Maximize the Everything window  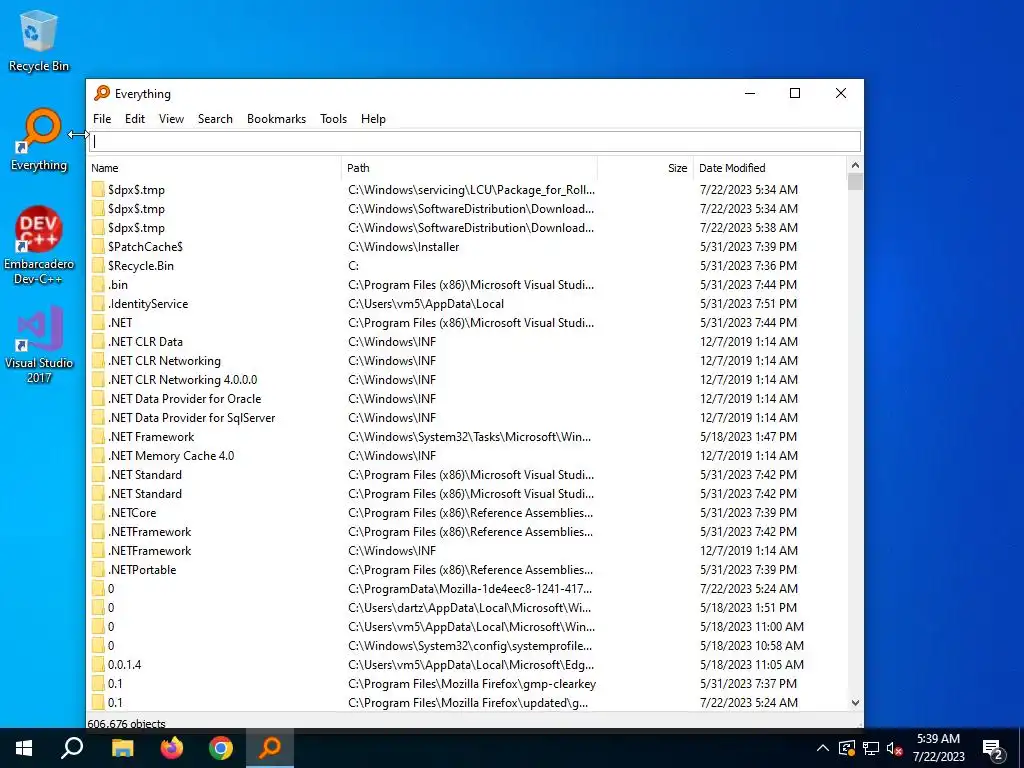795,93
